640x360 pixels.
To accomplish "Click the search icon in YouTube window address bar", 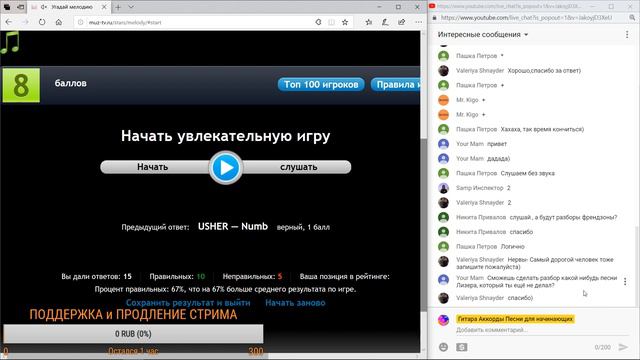I will [x=632, y=18].
